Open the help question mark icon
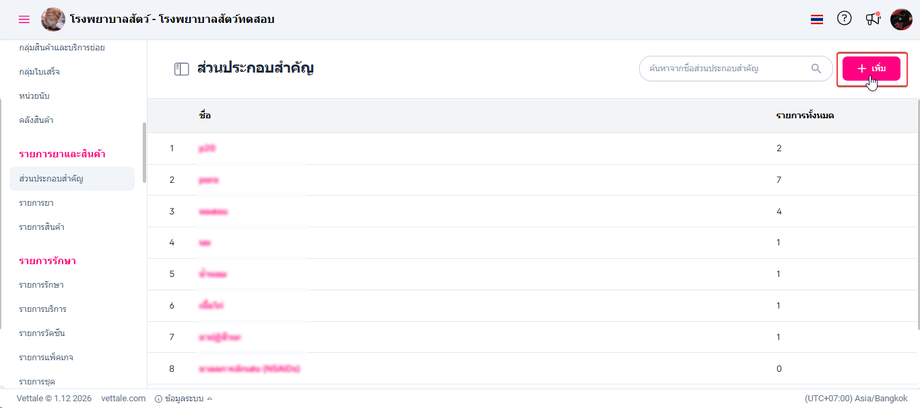 click(x=844, y=19)
